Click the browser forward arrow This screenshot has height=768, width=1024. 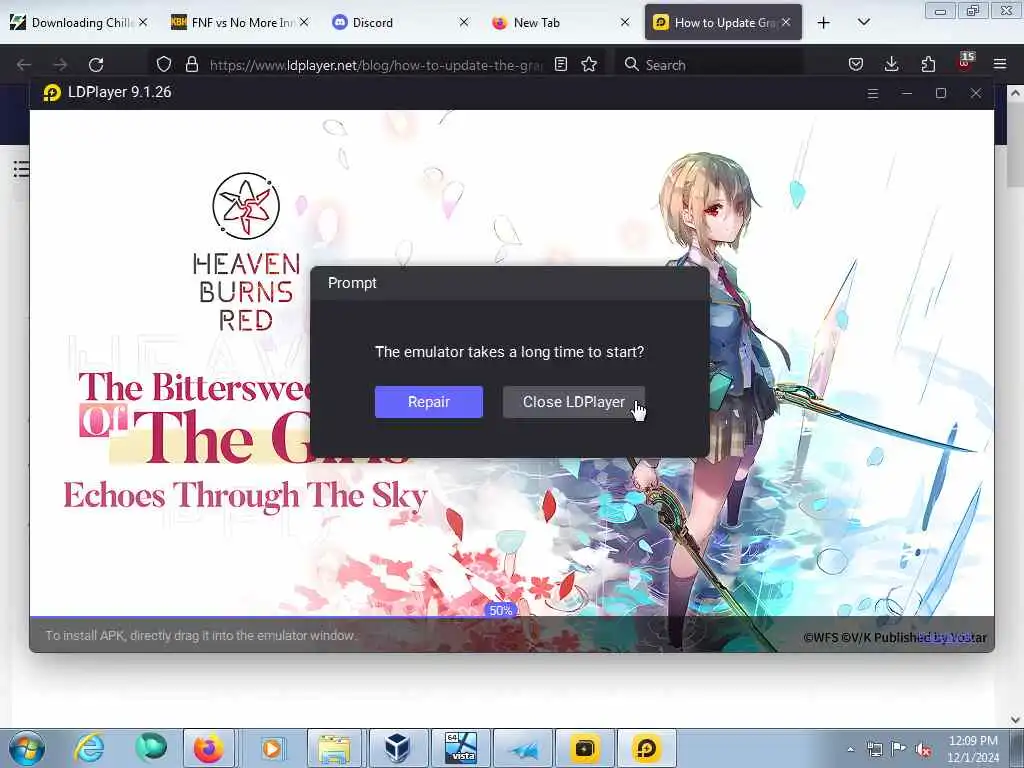coord(60,64)
